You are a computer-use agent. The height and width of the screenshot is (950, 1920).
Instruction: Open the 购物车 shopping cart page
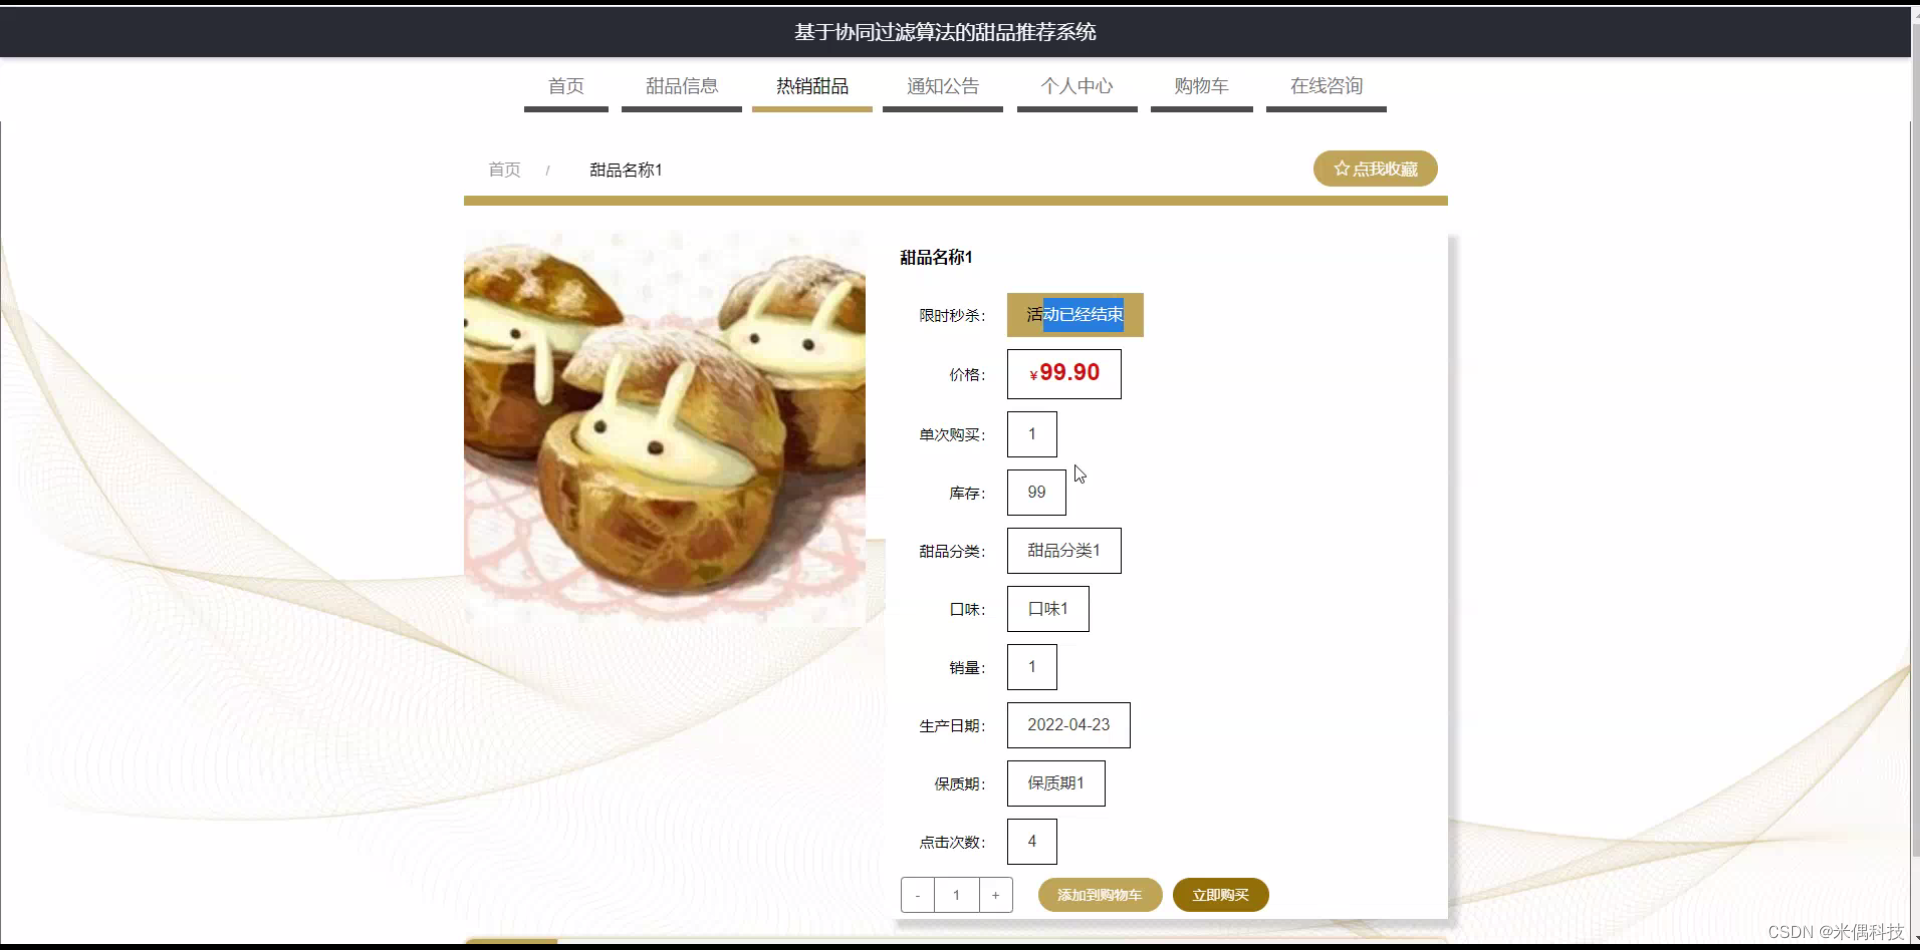tap(1201, 86)
